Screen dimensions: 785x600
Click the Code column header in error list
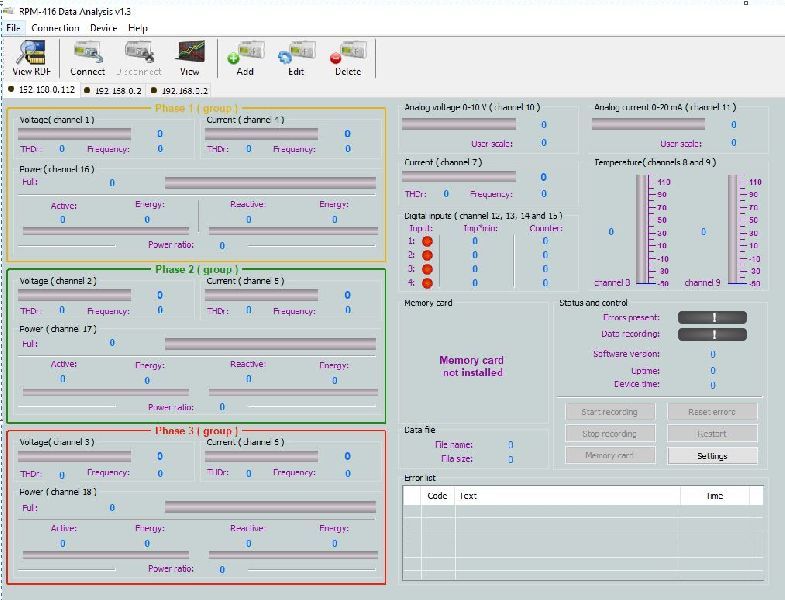click(x=437, y=495)
